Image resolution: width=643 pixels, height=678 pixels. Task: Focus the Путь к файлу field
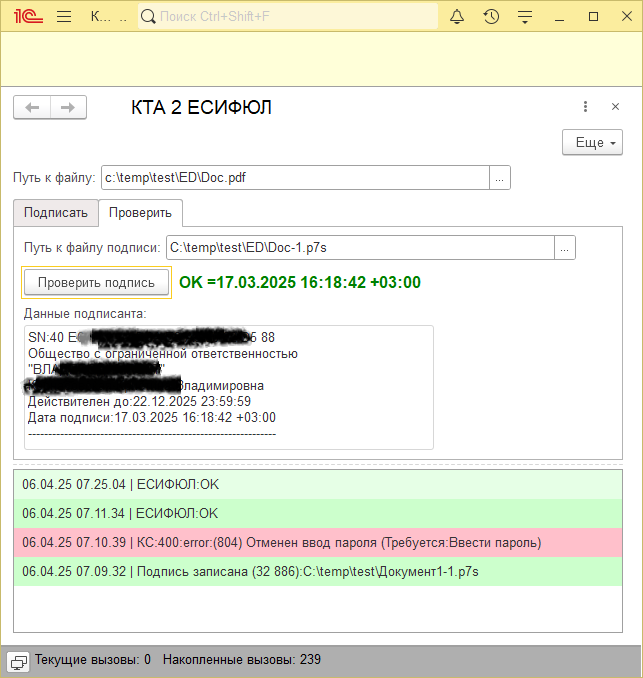295,178
